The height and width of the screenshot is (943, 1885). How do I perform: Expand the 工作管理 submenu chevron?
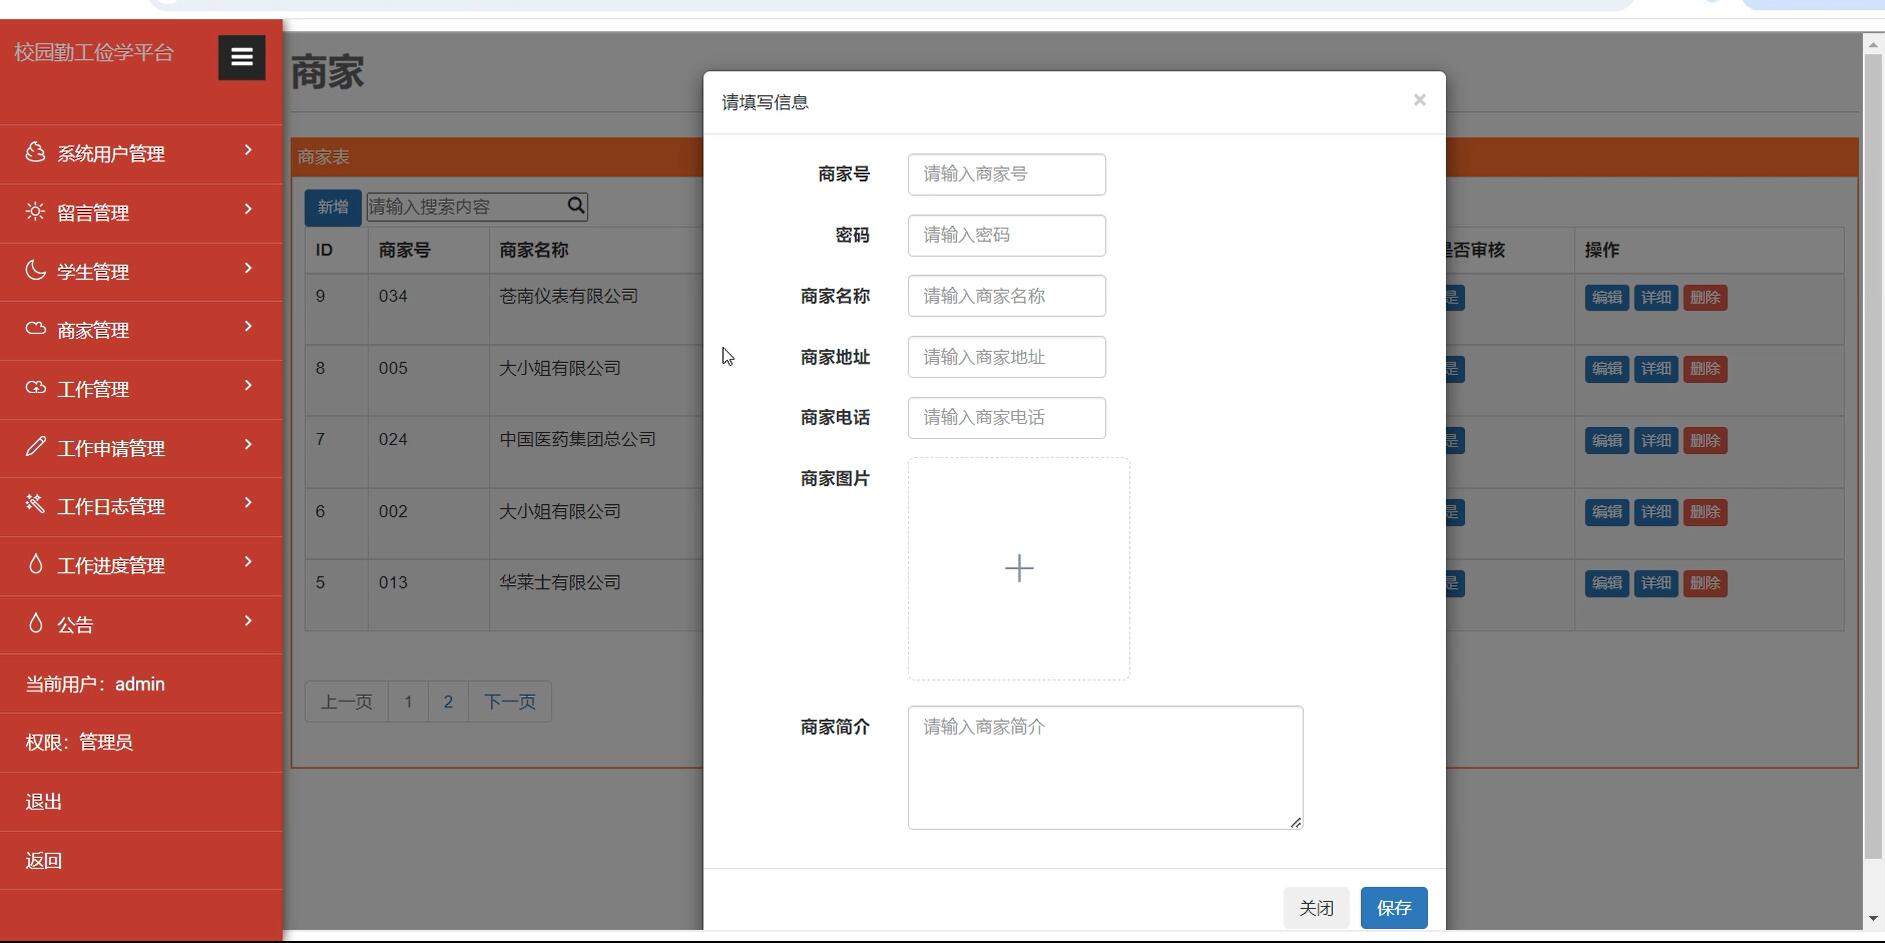click(x=248, y=386)
